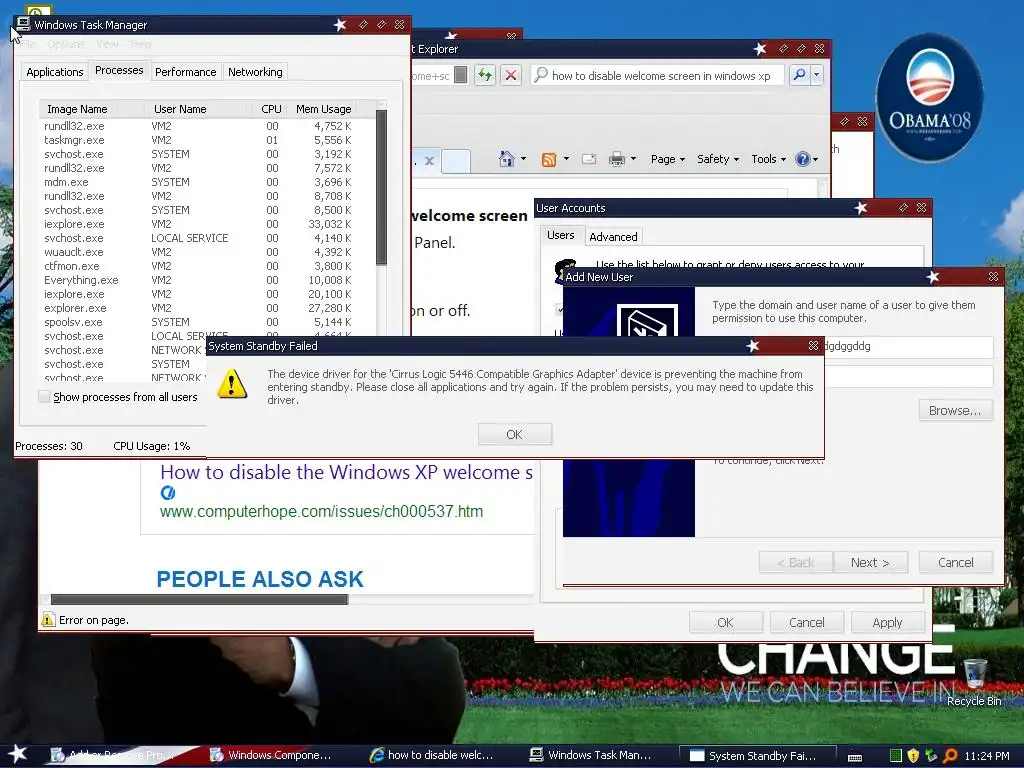Image resolution: width=1024 pixels, height=768 pixels.
Task: Select the Users tab in User Accounts
Action: (x=561, y=235)
